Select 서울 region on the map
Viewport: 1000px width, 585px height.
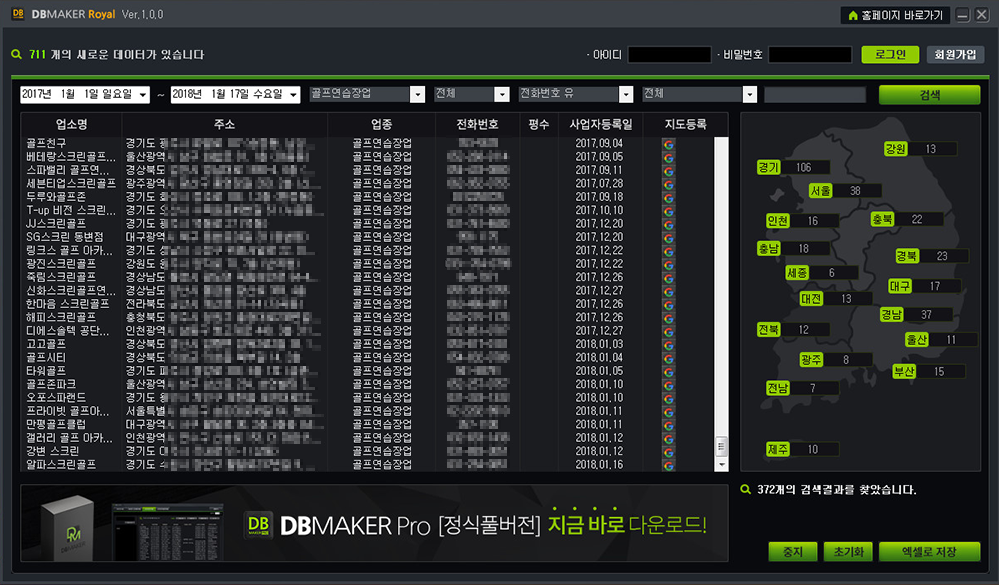(821, 191)
